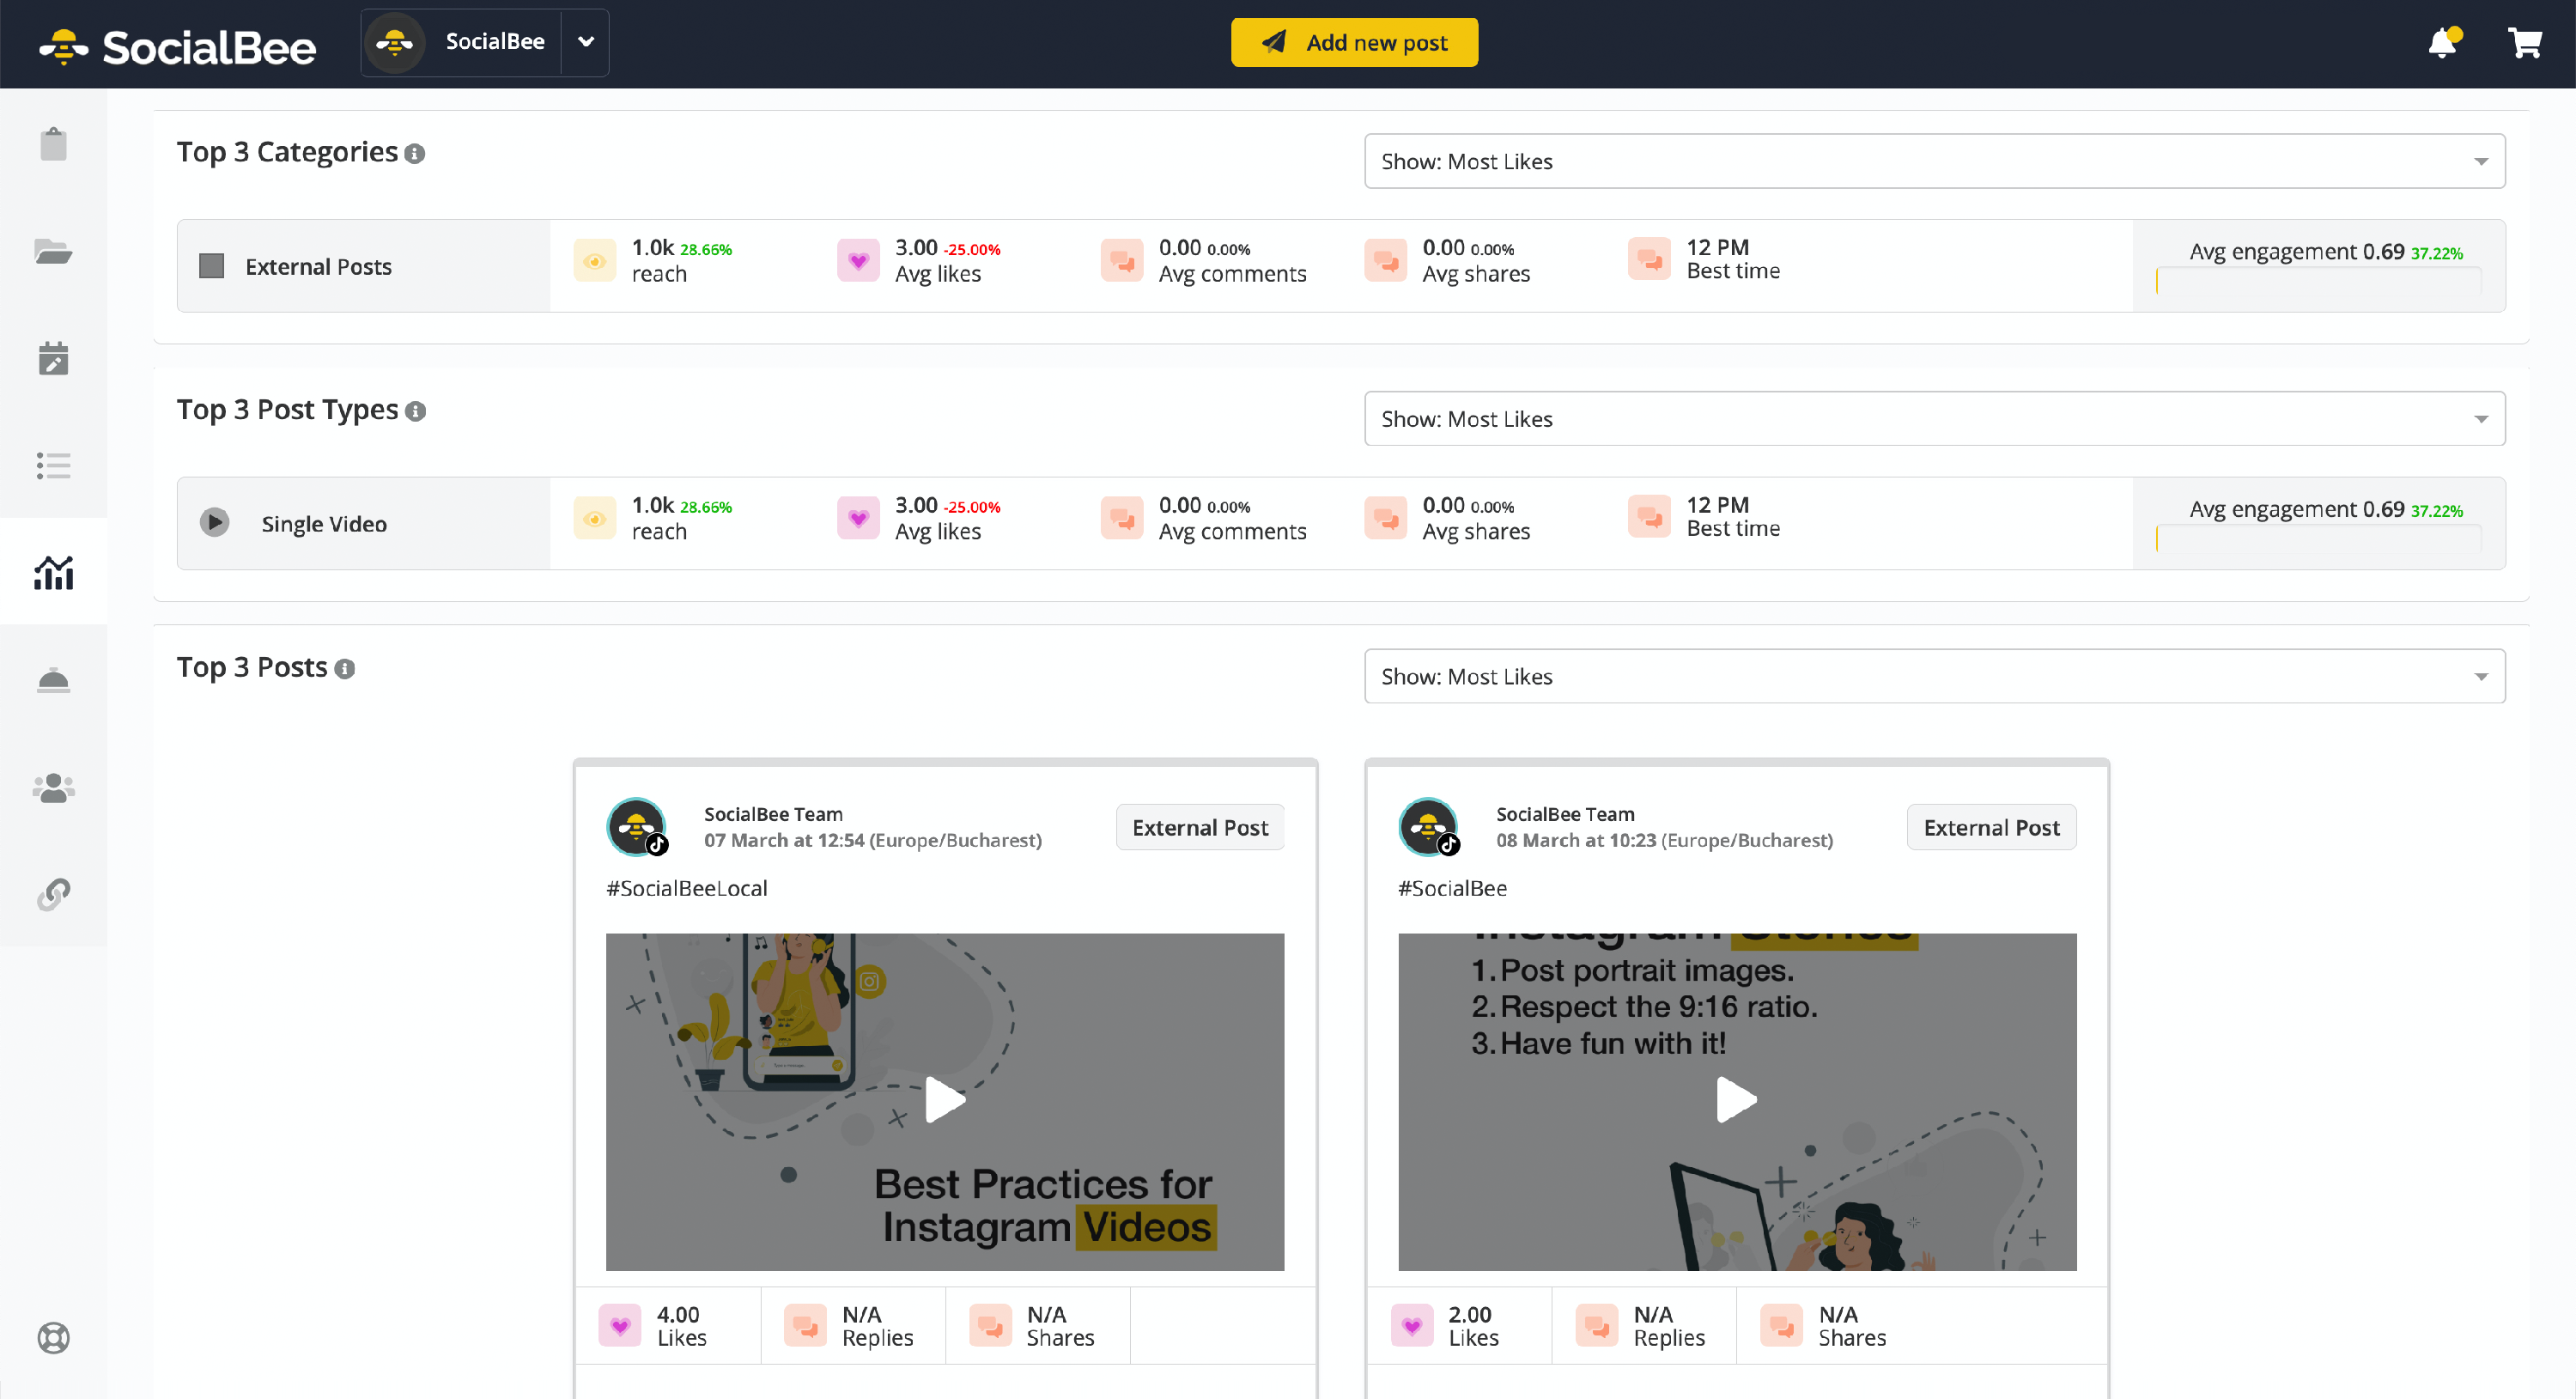Open Top 3 Post Types Show Most Likes dropdown
Image resolution: width=2576 pixels, height=1399 pixels.
click(1934, 418)
